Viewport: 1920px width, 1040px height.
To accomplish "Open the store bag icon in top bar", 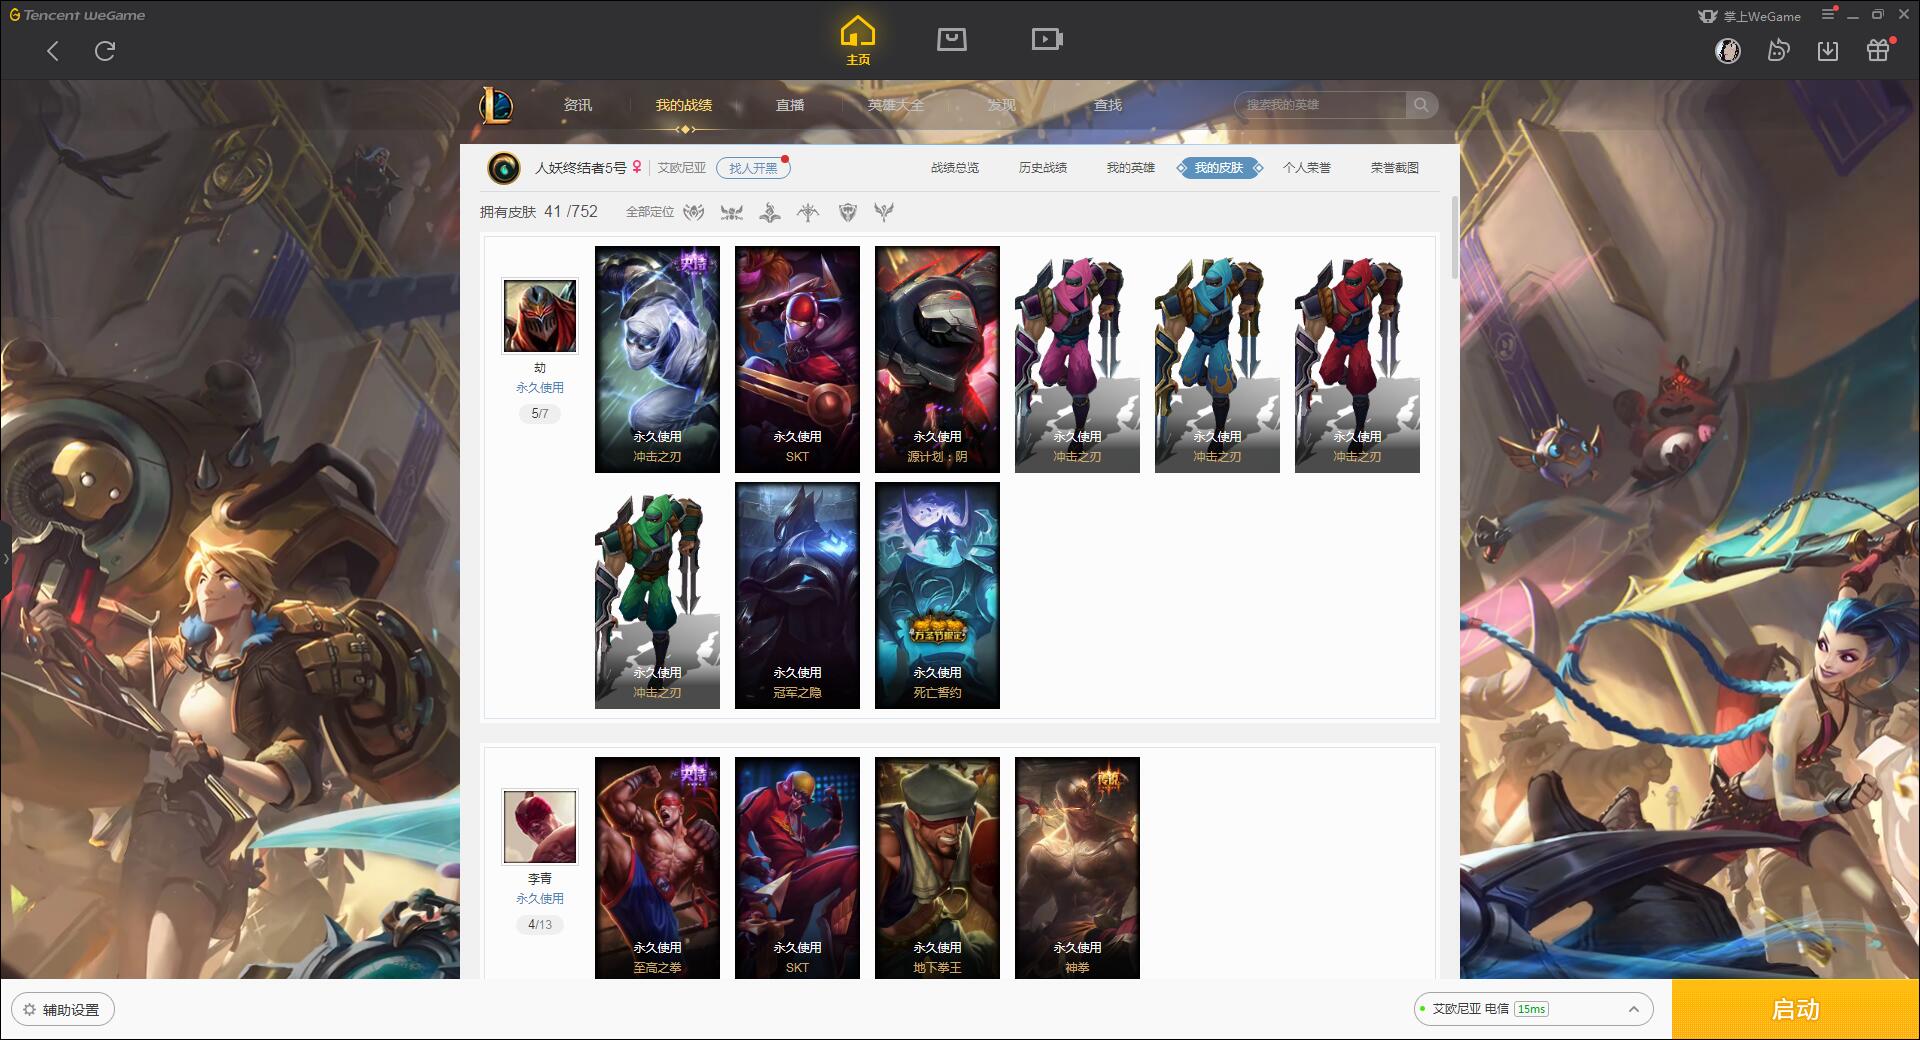I will [951, 39].
